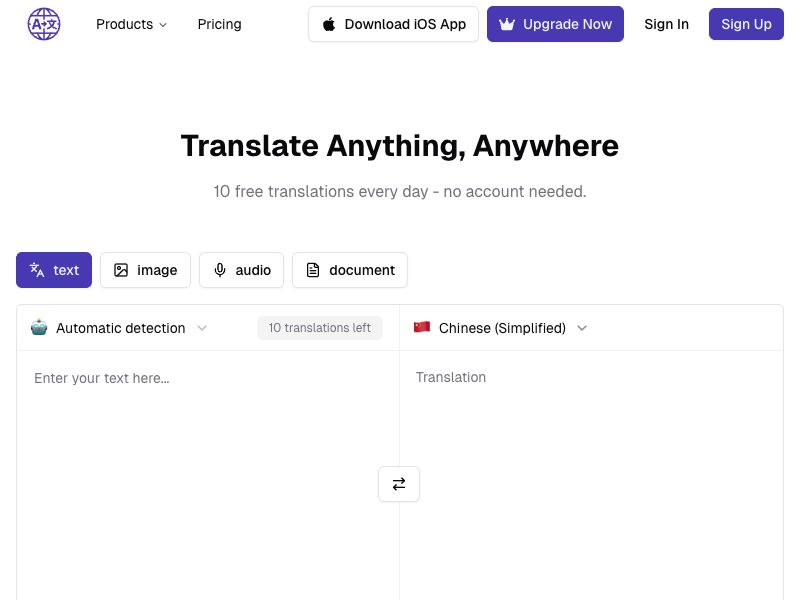Image resolution: width=800 pixels, height=600 pixels.
Task: Click the globe translation logo
Action: coord(43,23)
